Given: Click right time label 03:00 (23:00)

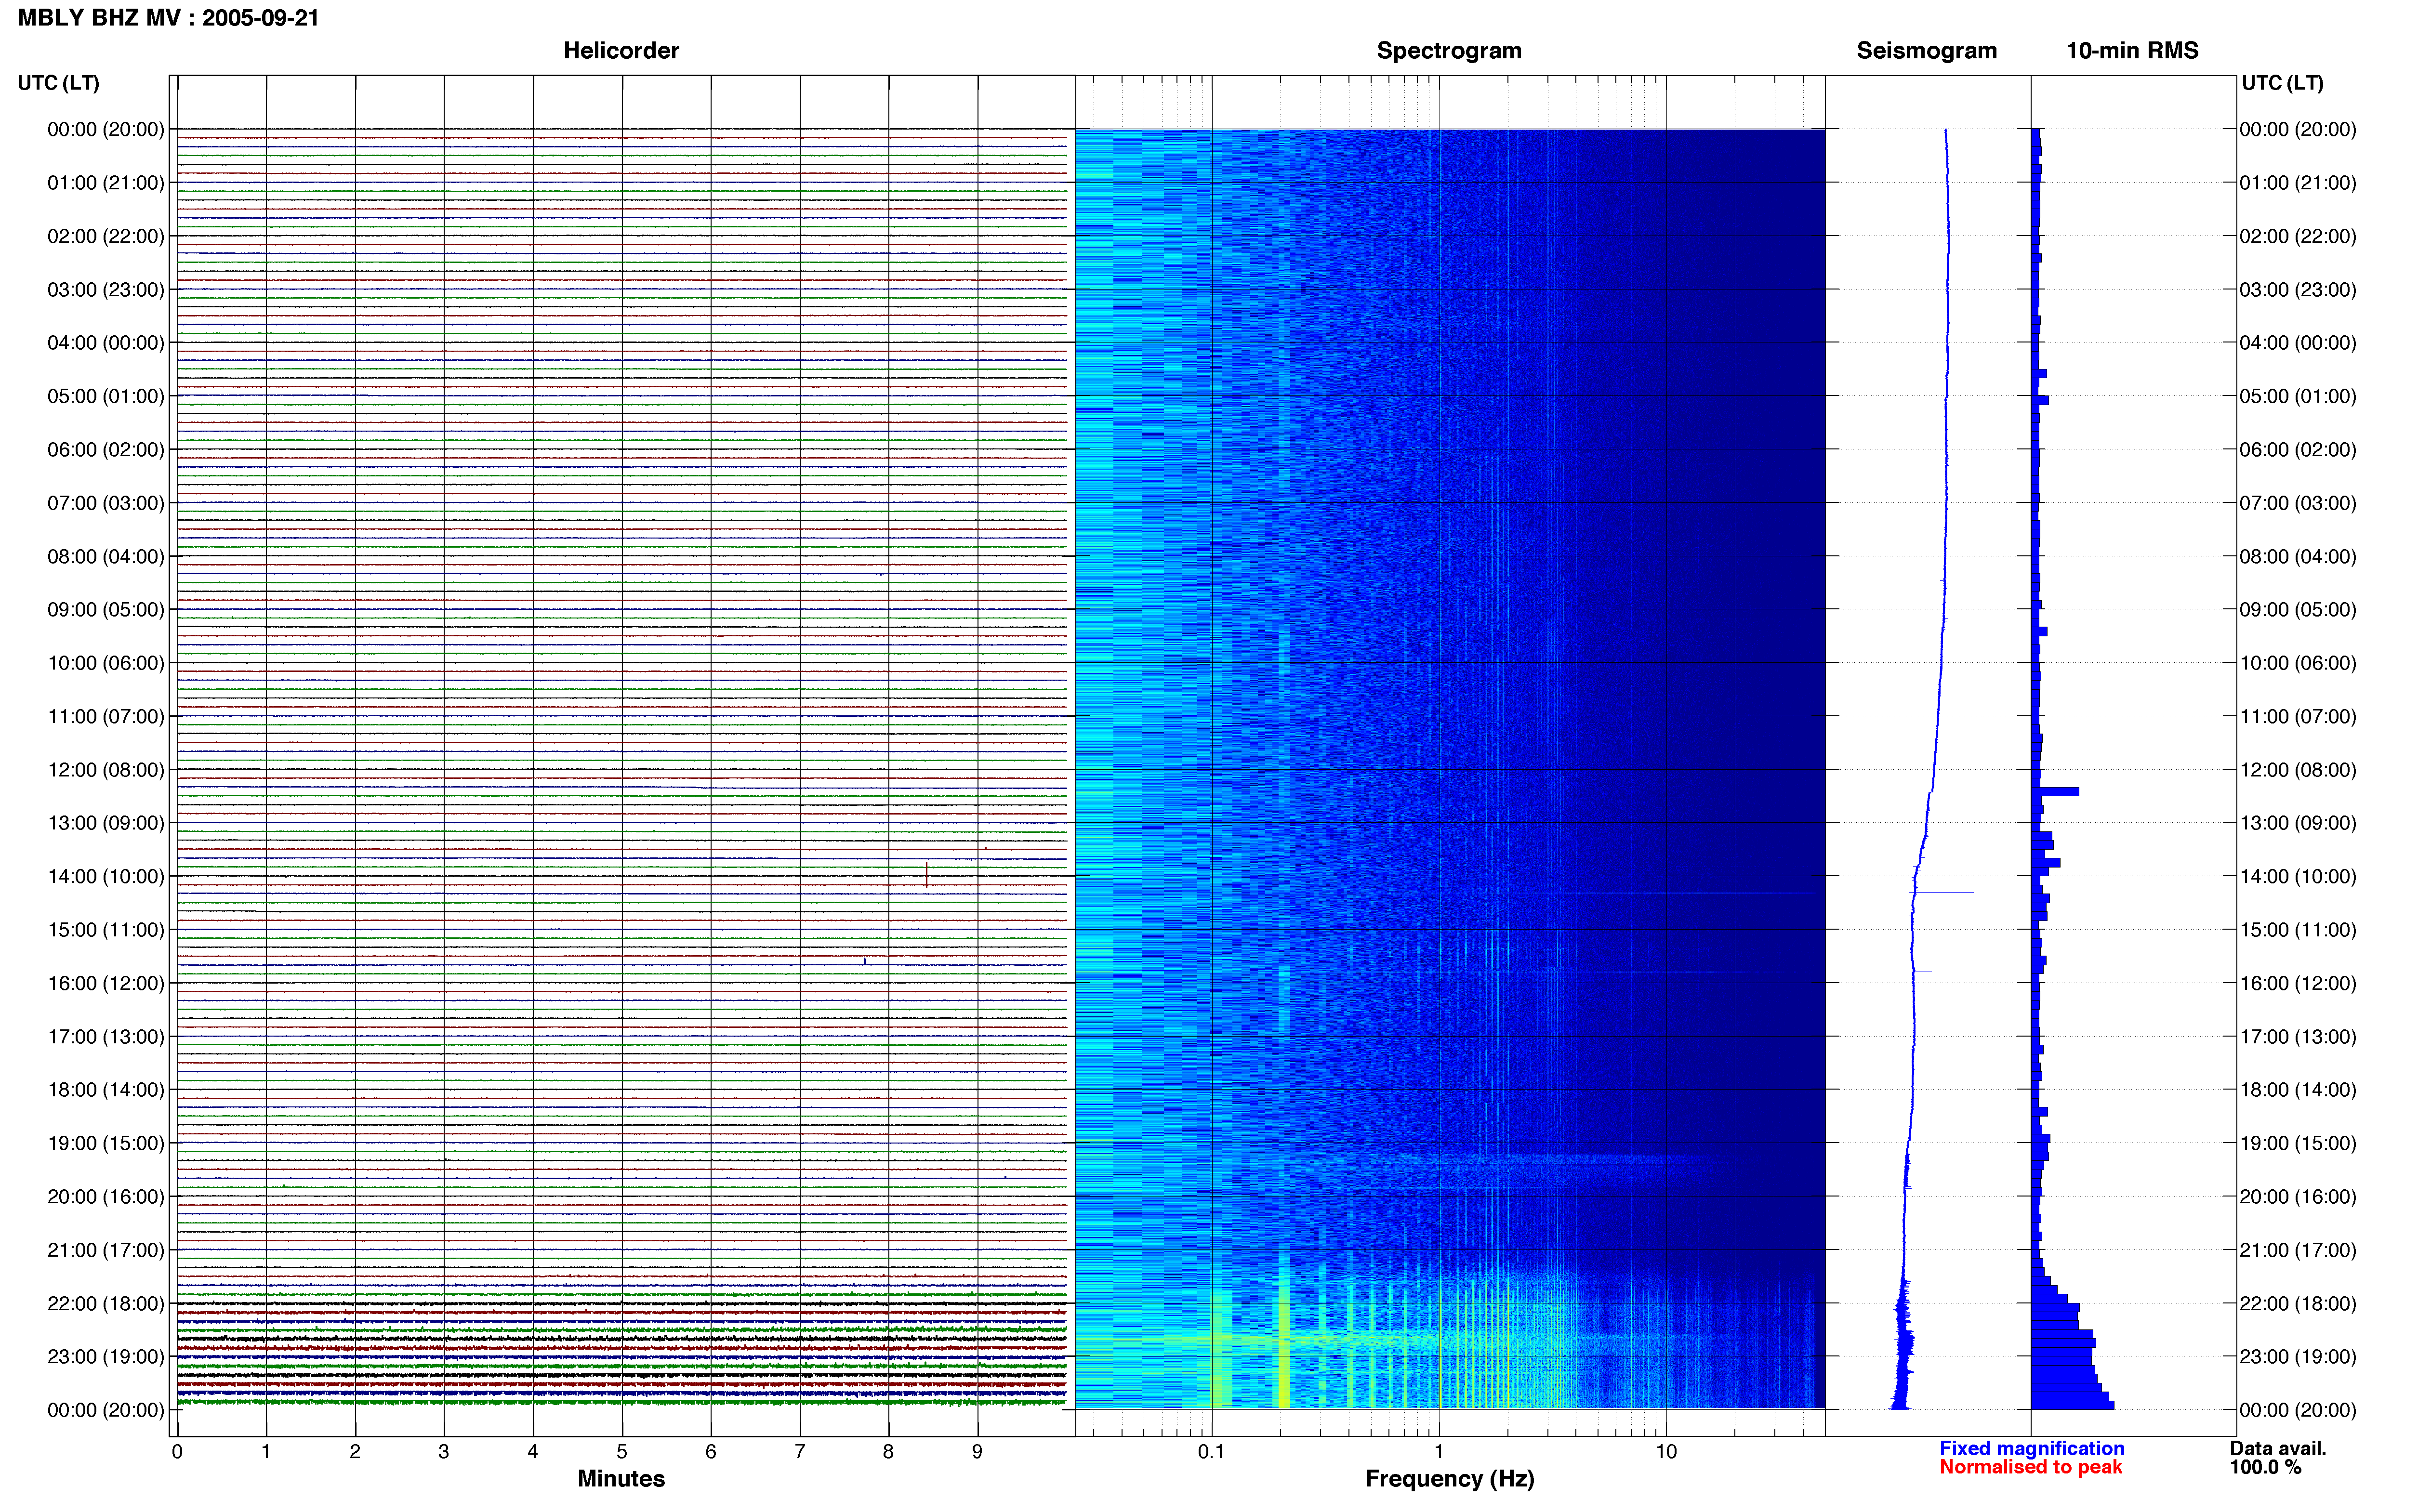Looking at the screenshot, I should [x=2297, y=290].
